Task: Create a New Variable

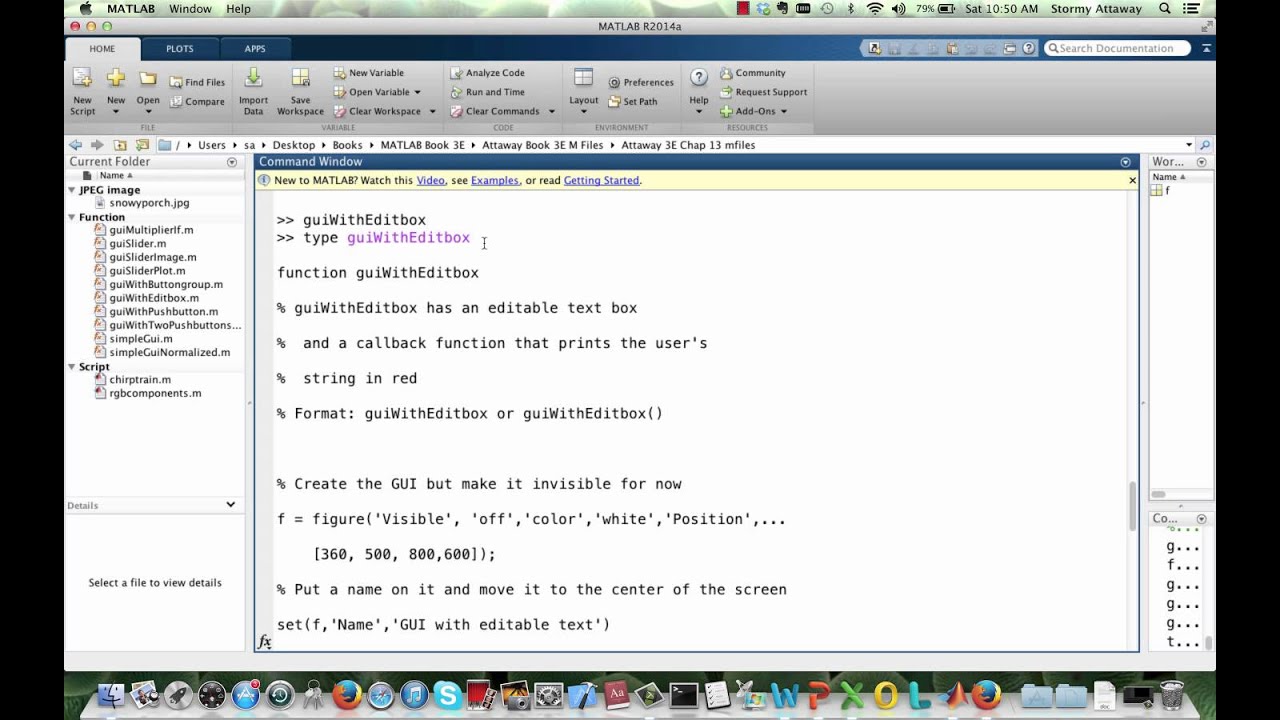Action: [x=368, y=73]
